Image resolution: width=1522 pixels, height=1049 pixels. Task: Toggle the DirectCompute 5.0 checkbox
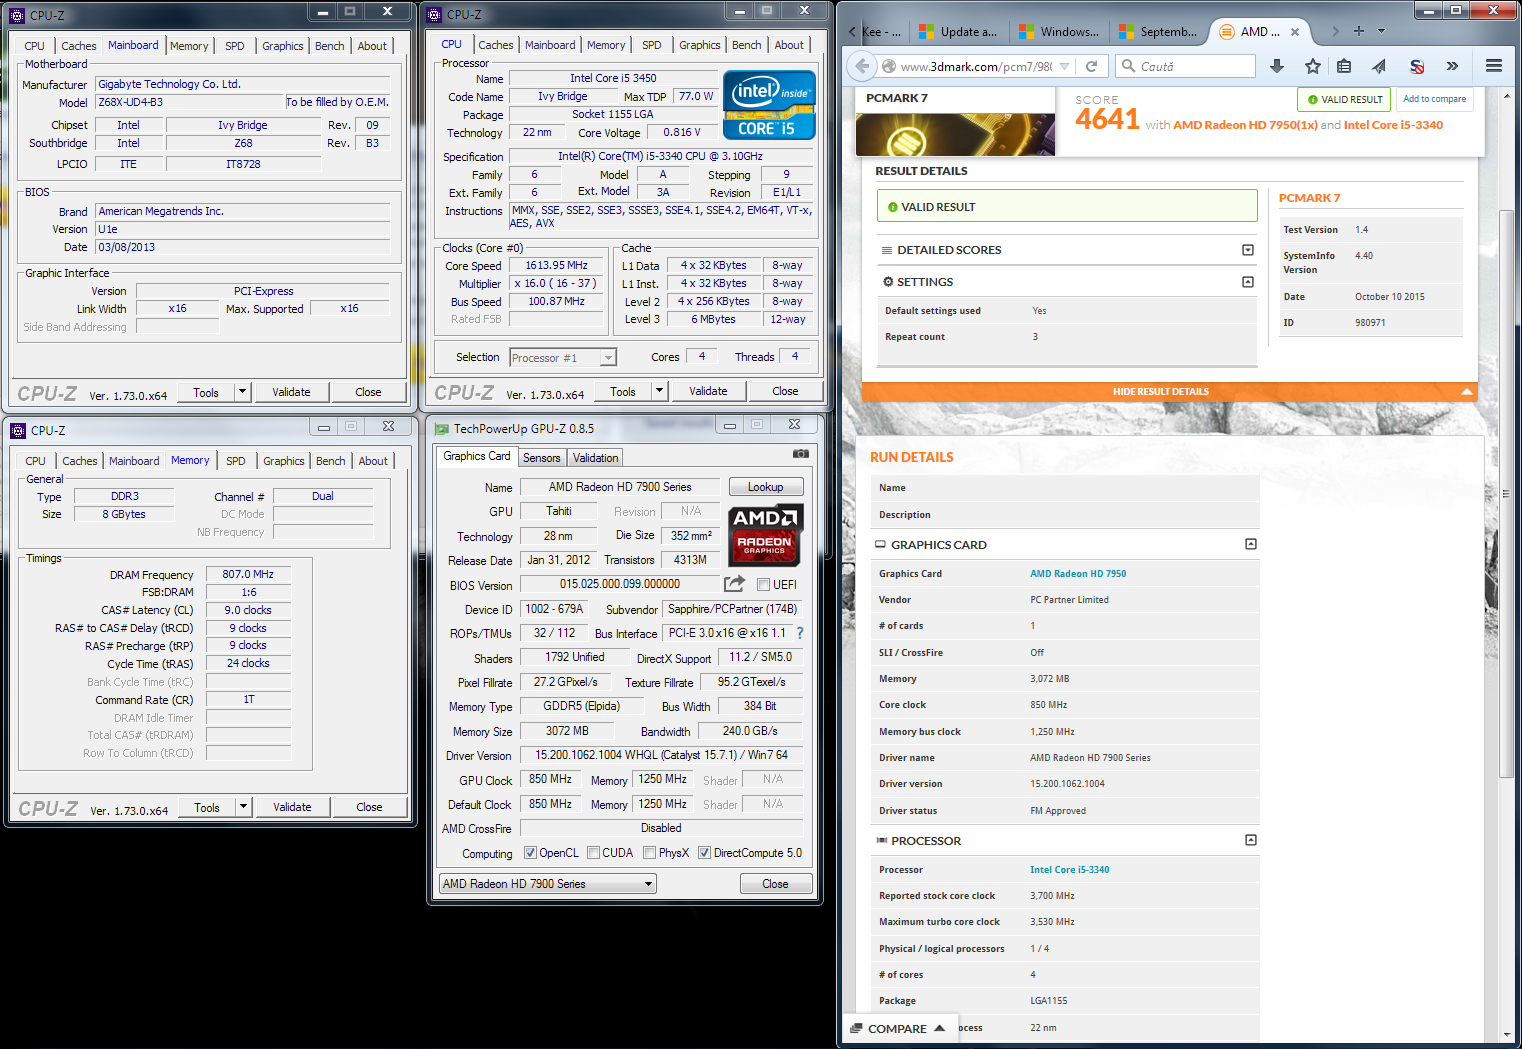click(704, 853)
